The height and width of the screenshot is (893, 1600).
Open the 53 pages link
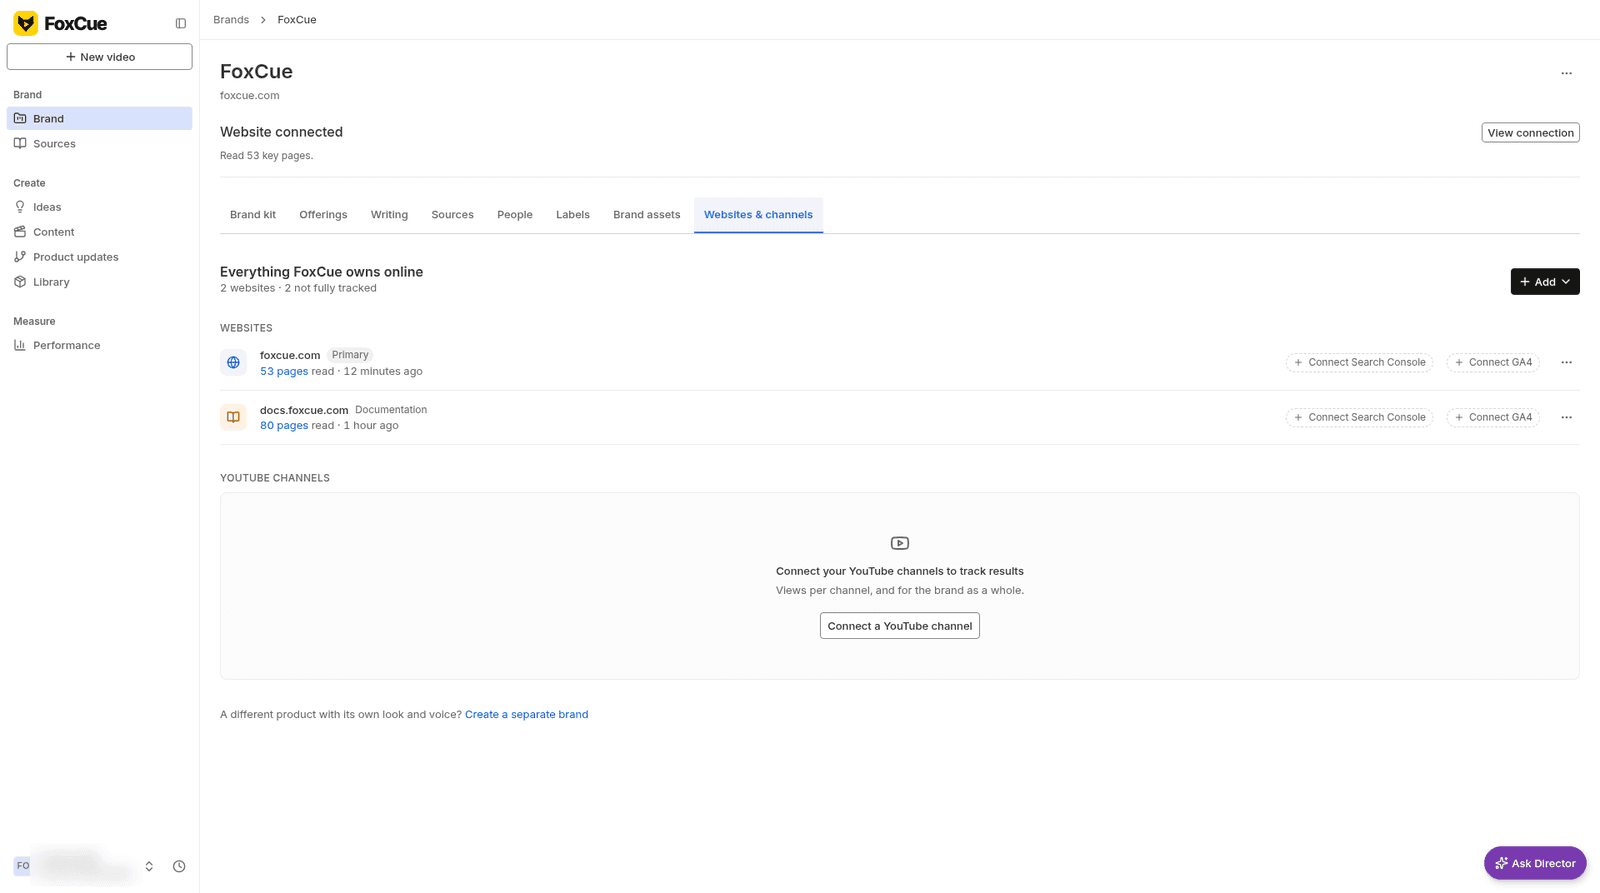click(284, 371)
